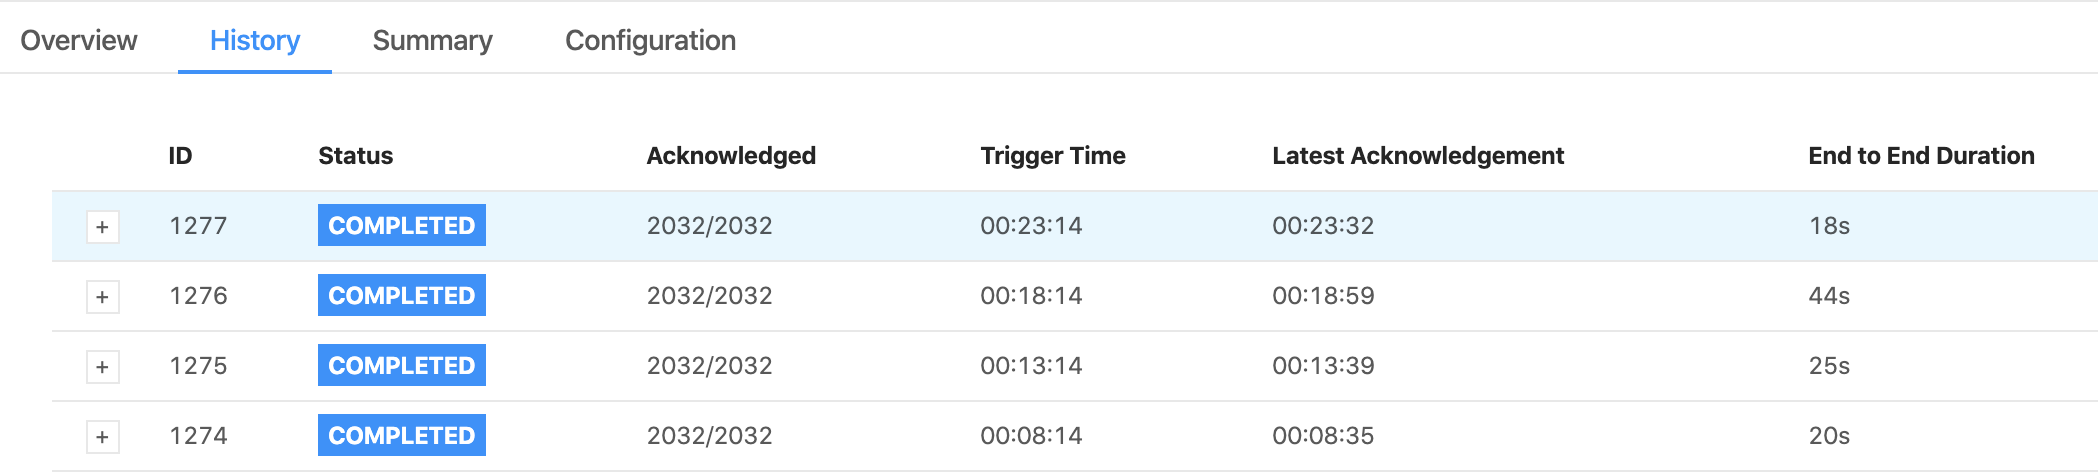Expand row for checkpoint 1275
The height and width of the screenshot is (472, 2098).
[x=102, y=367]
